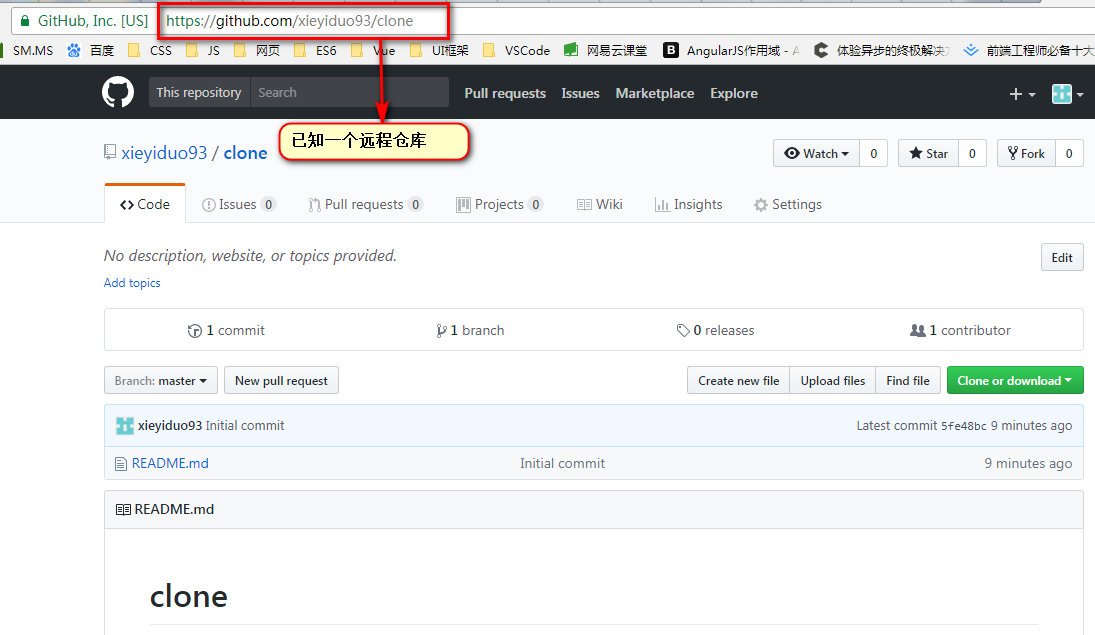The height and width of the screenshot is (635, 1095).
Task: Switch to the Insights tab
Action: (689, 205)
